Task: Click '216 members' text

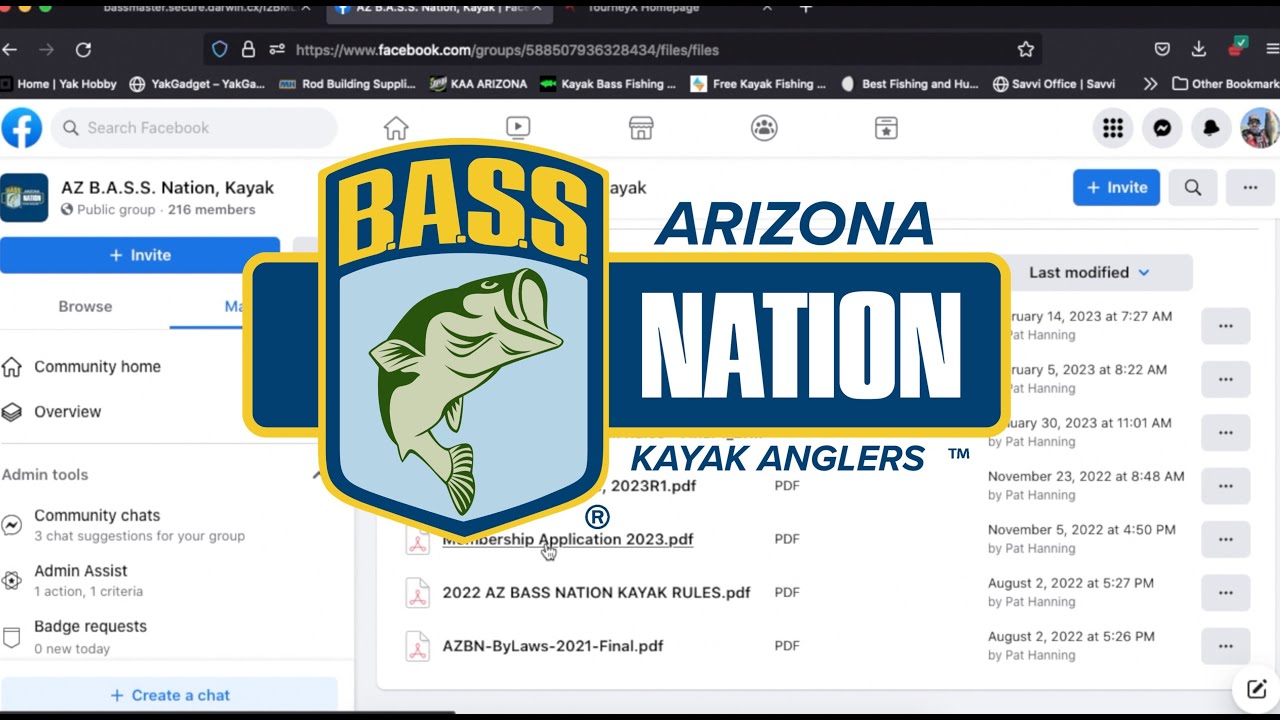Action: click(211, 210)
